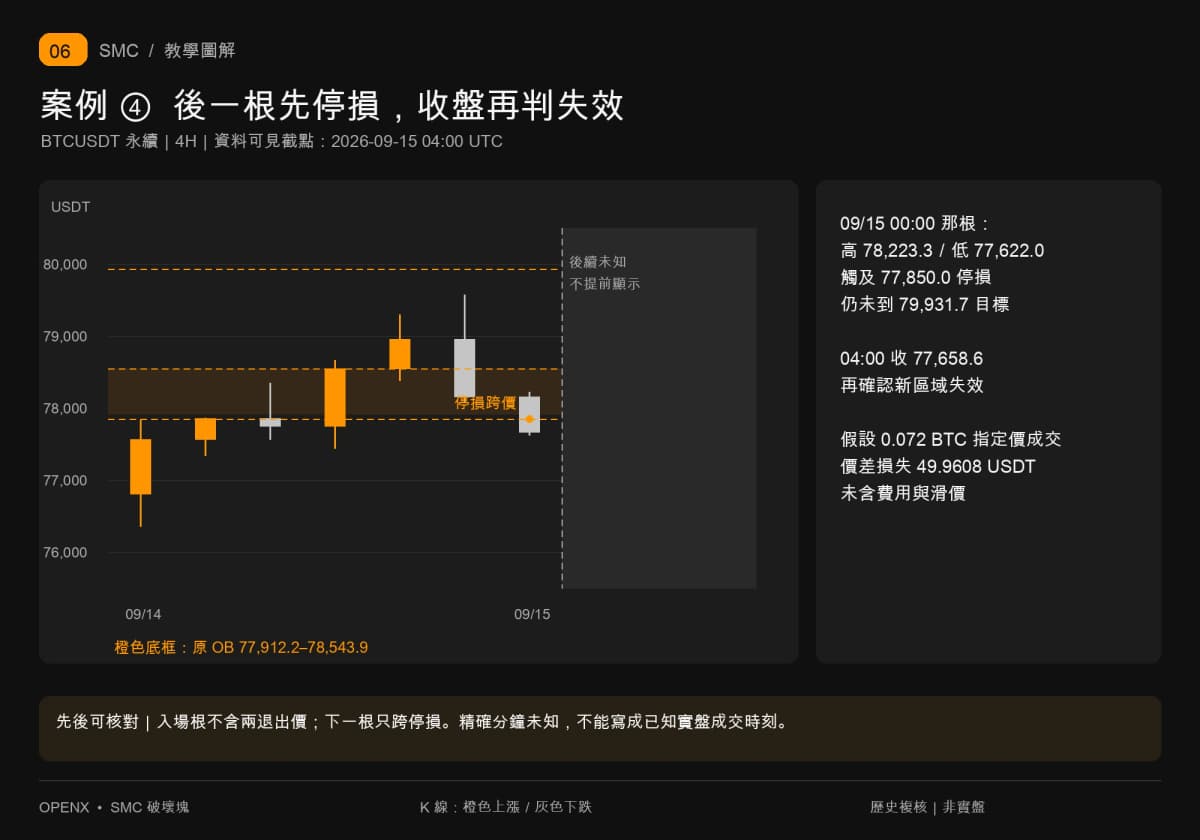The height and width of the screenshot is (840, 1200).
Task: Click the legend 橙色底框：原 OB 77,912.2–78,543.9
Action: [x=241, y=648]
